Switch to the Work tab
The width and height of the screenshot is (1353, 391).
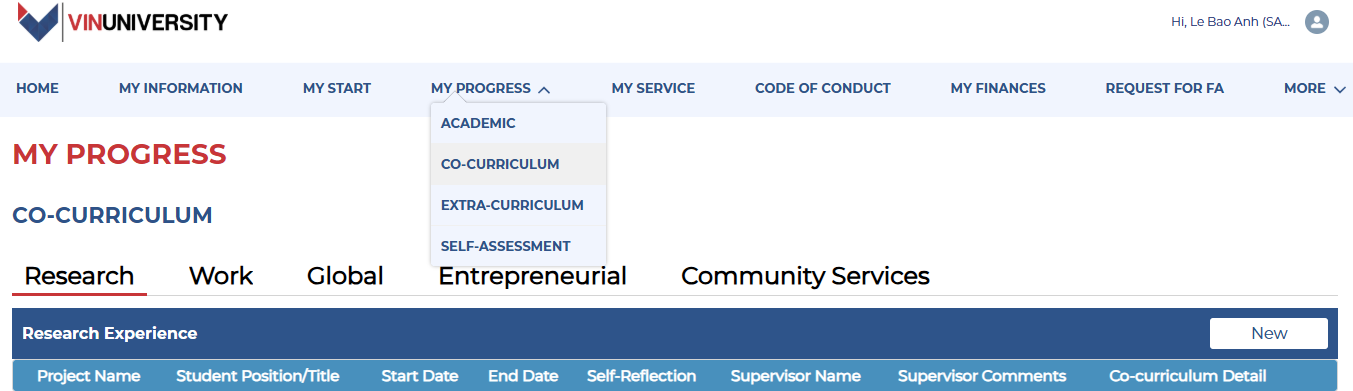(x=221, y=276)
